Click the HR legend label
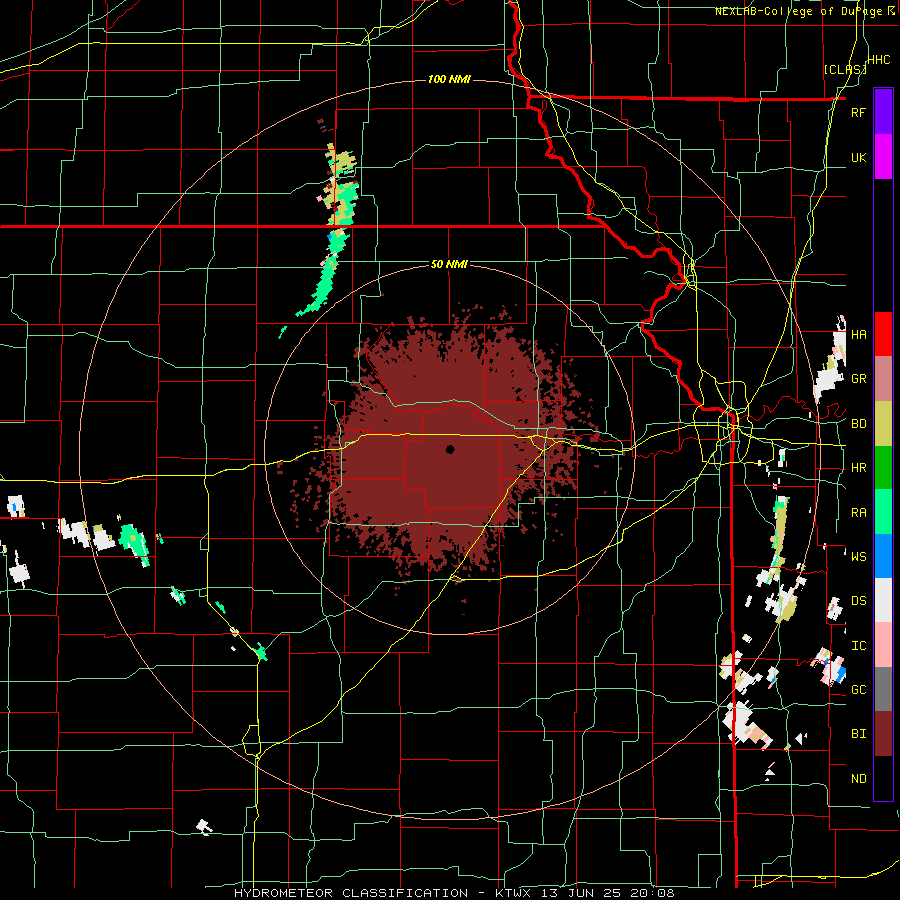This screenshot has width=900, height=900. [858, 468]
